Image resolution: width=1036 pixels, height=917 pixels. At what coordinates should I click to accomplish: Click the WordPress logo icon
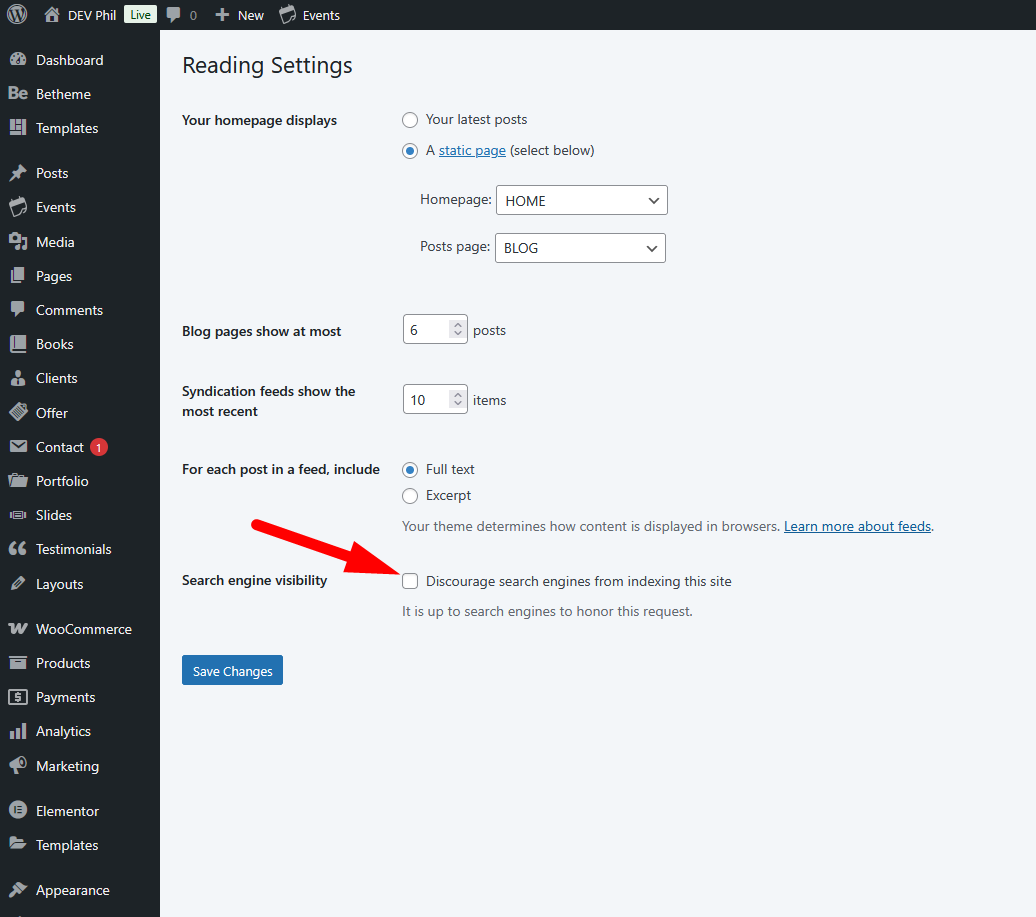(17, 15)
